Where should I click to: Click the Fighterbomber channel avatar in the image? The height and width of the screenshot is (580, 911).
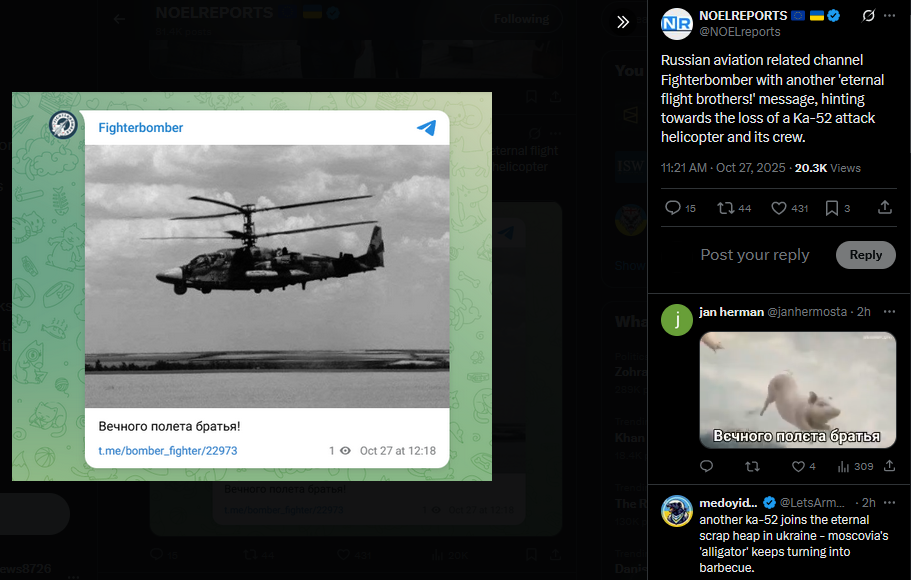(63, 124)
